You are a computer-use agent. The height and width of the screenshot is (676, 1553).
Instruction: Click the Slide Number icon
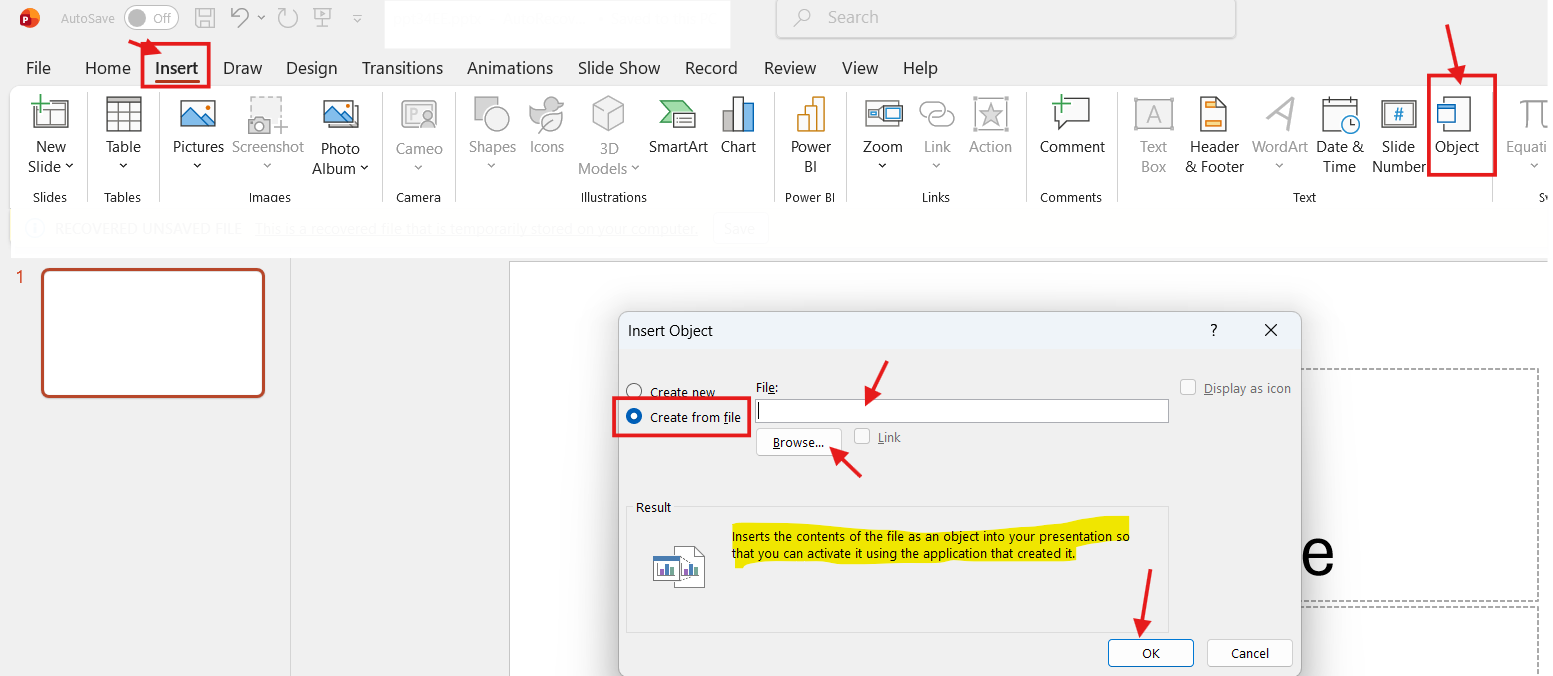point(1398,114)
